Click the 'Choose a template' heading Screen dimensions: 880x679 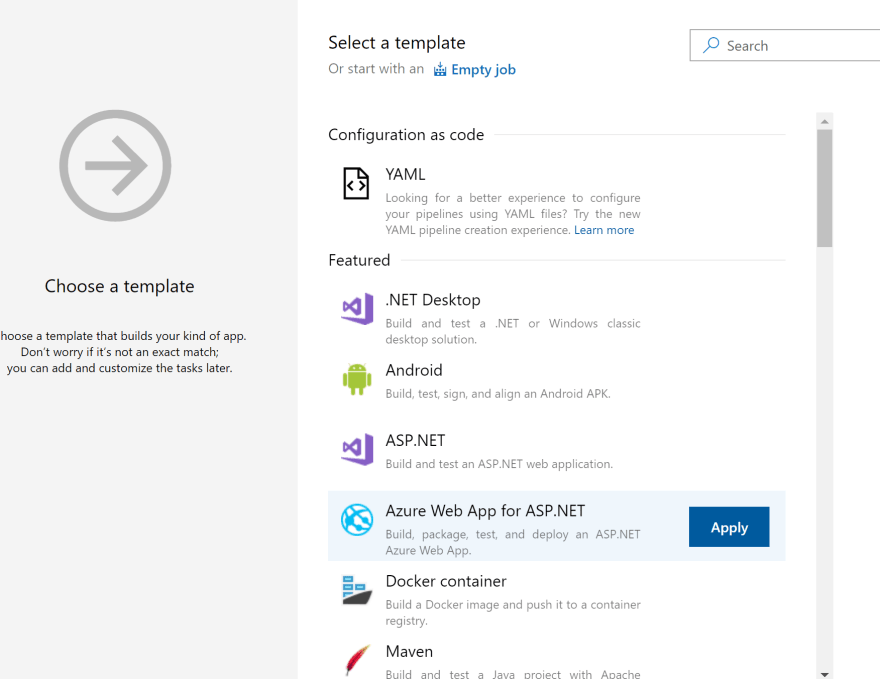[120, 286]
